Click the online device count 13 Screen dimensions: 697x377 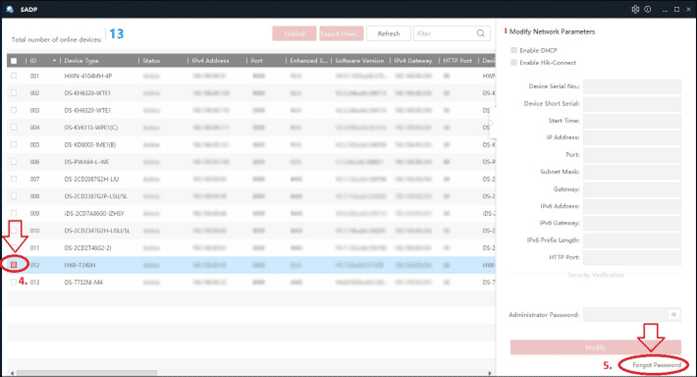point(116,34)
